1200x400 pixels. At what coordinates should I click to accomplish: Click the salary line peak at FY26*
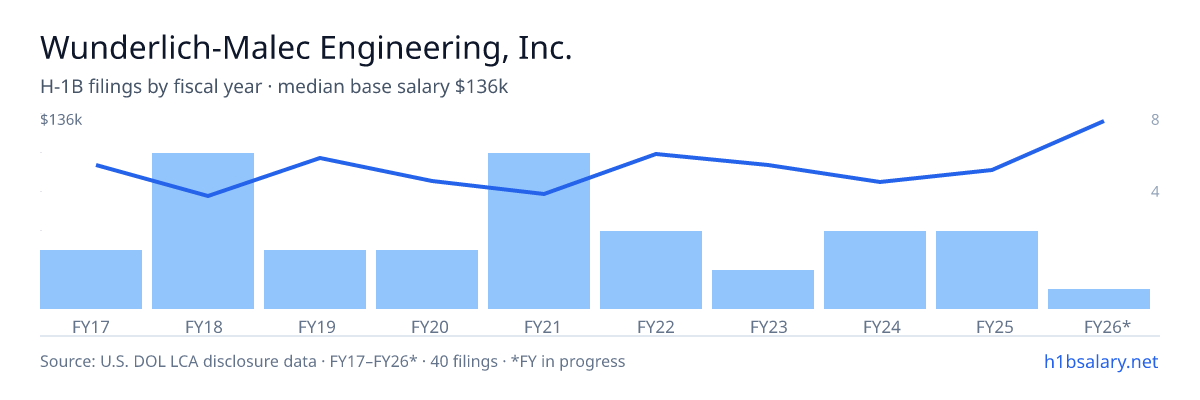pyautogui.click(x=1102, y=122)
